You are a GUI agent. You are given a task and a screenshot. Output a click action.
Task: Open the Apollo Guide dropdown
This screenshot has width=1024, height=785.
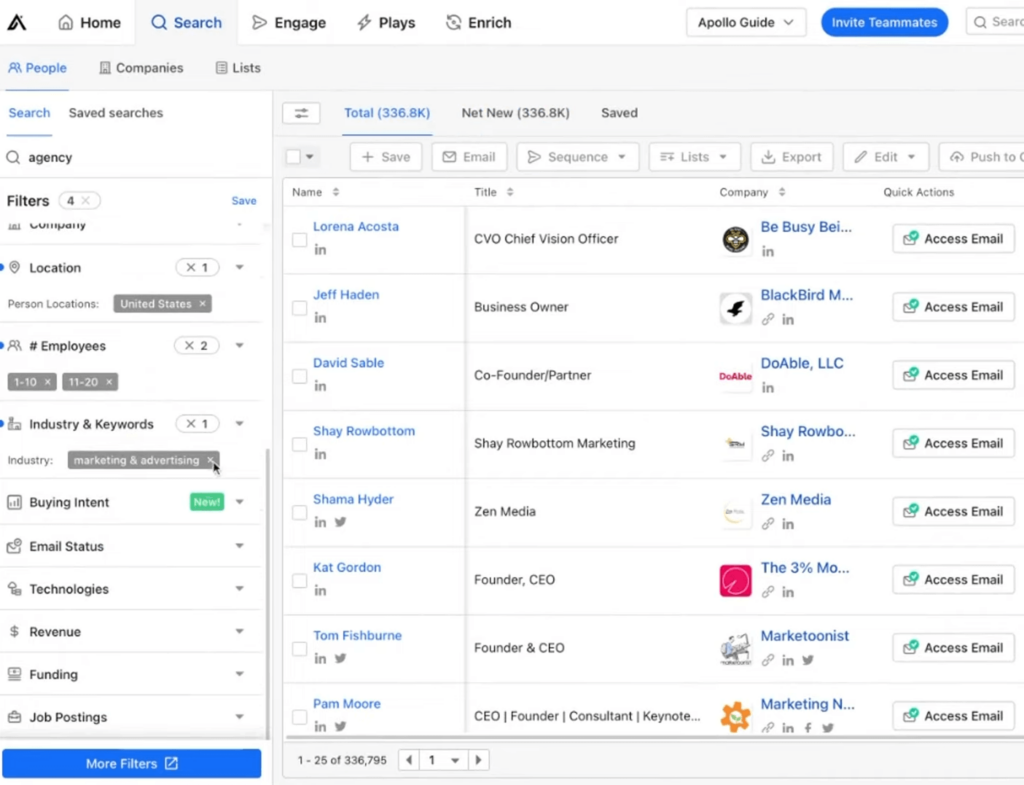[x=745, y=22]
